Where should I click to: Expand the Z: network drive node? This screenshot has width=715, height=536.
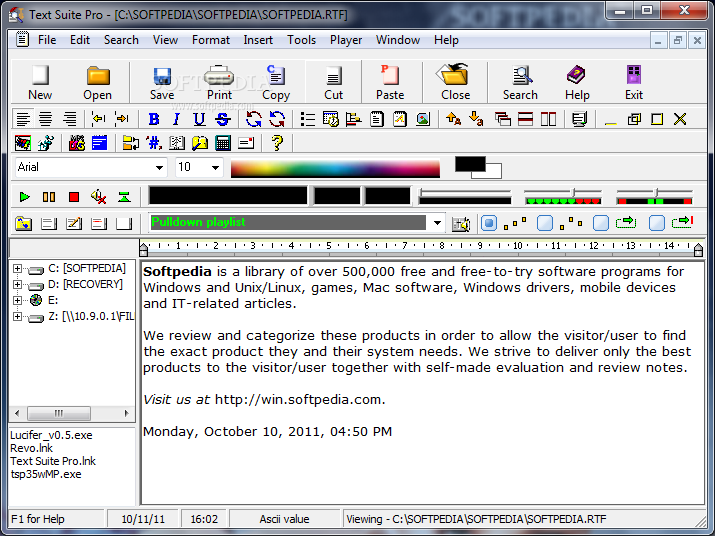17,316
